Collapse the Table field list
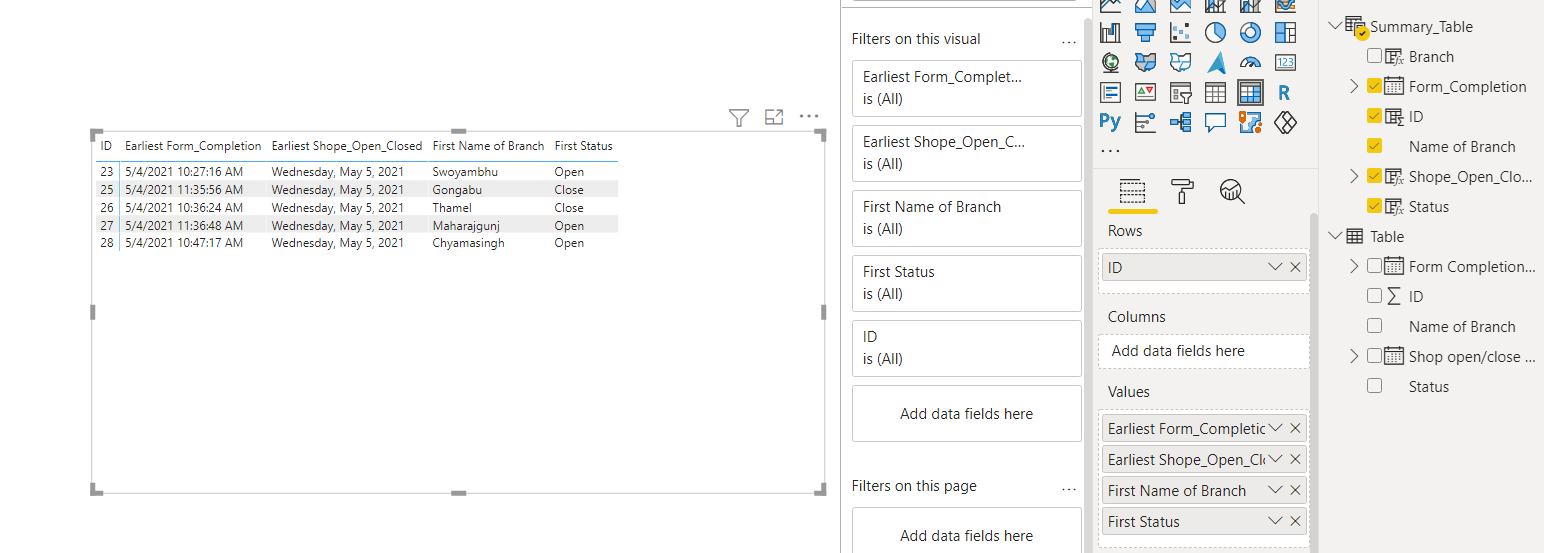The height and width of the screenshot is (553, 1544). pos(1334,236)
